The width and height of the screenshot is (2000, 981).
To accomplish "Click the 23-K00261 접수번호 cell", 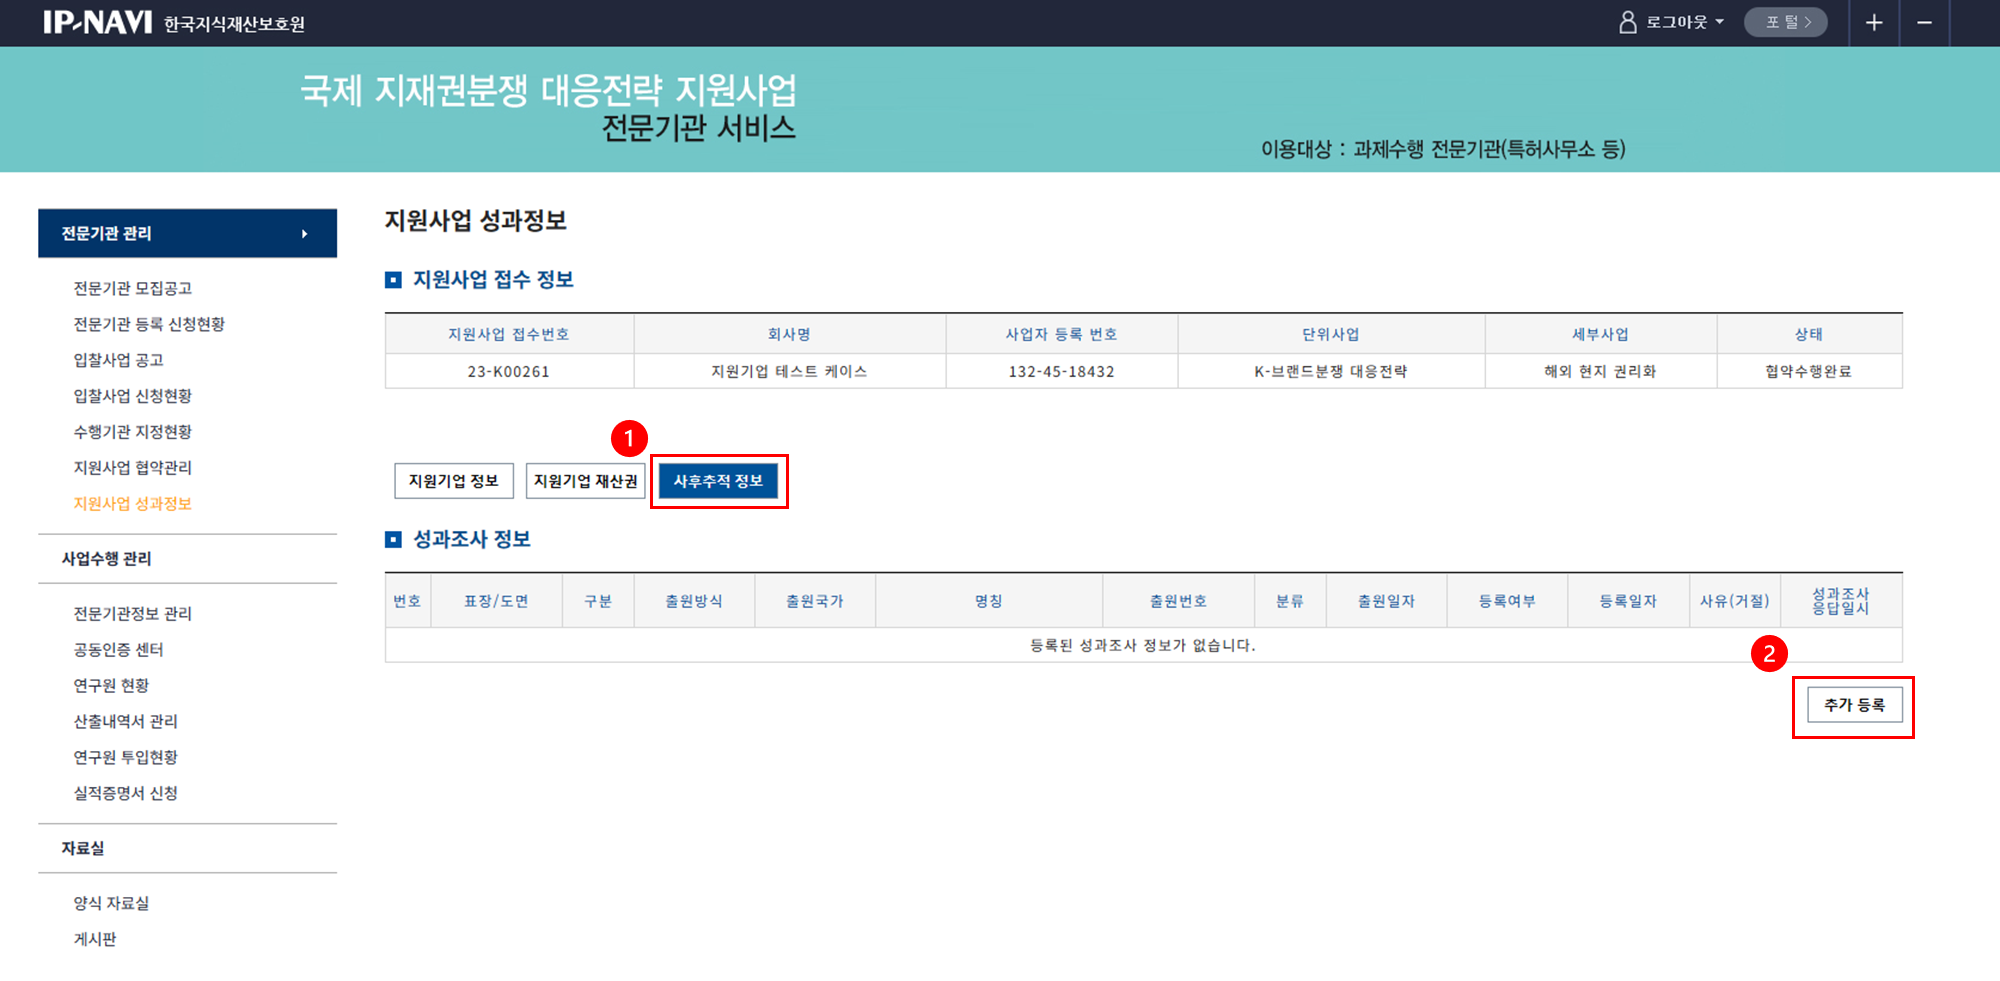I will [508, 372].
